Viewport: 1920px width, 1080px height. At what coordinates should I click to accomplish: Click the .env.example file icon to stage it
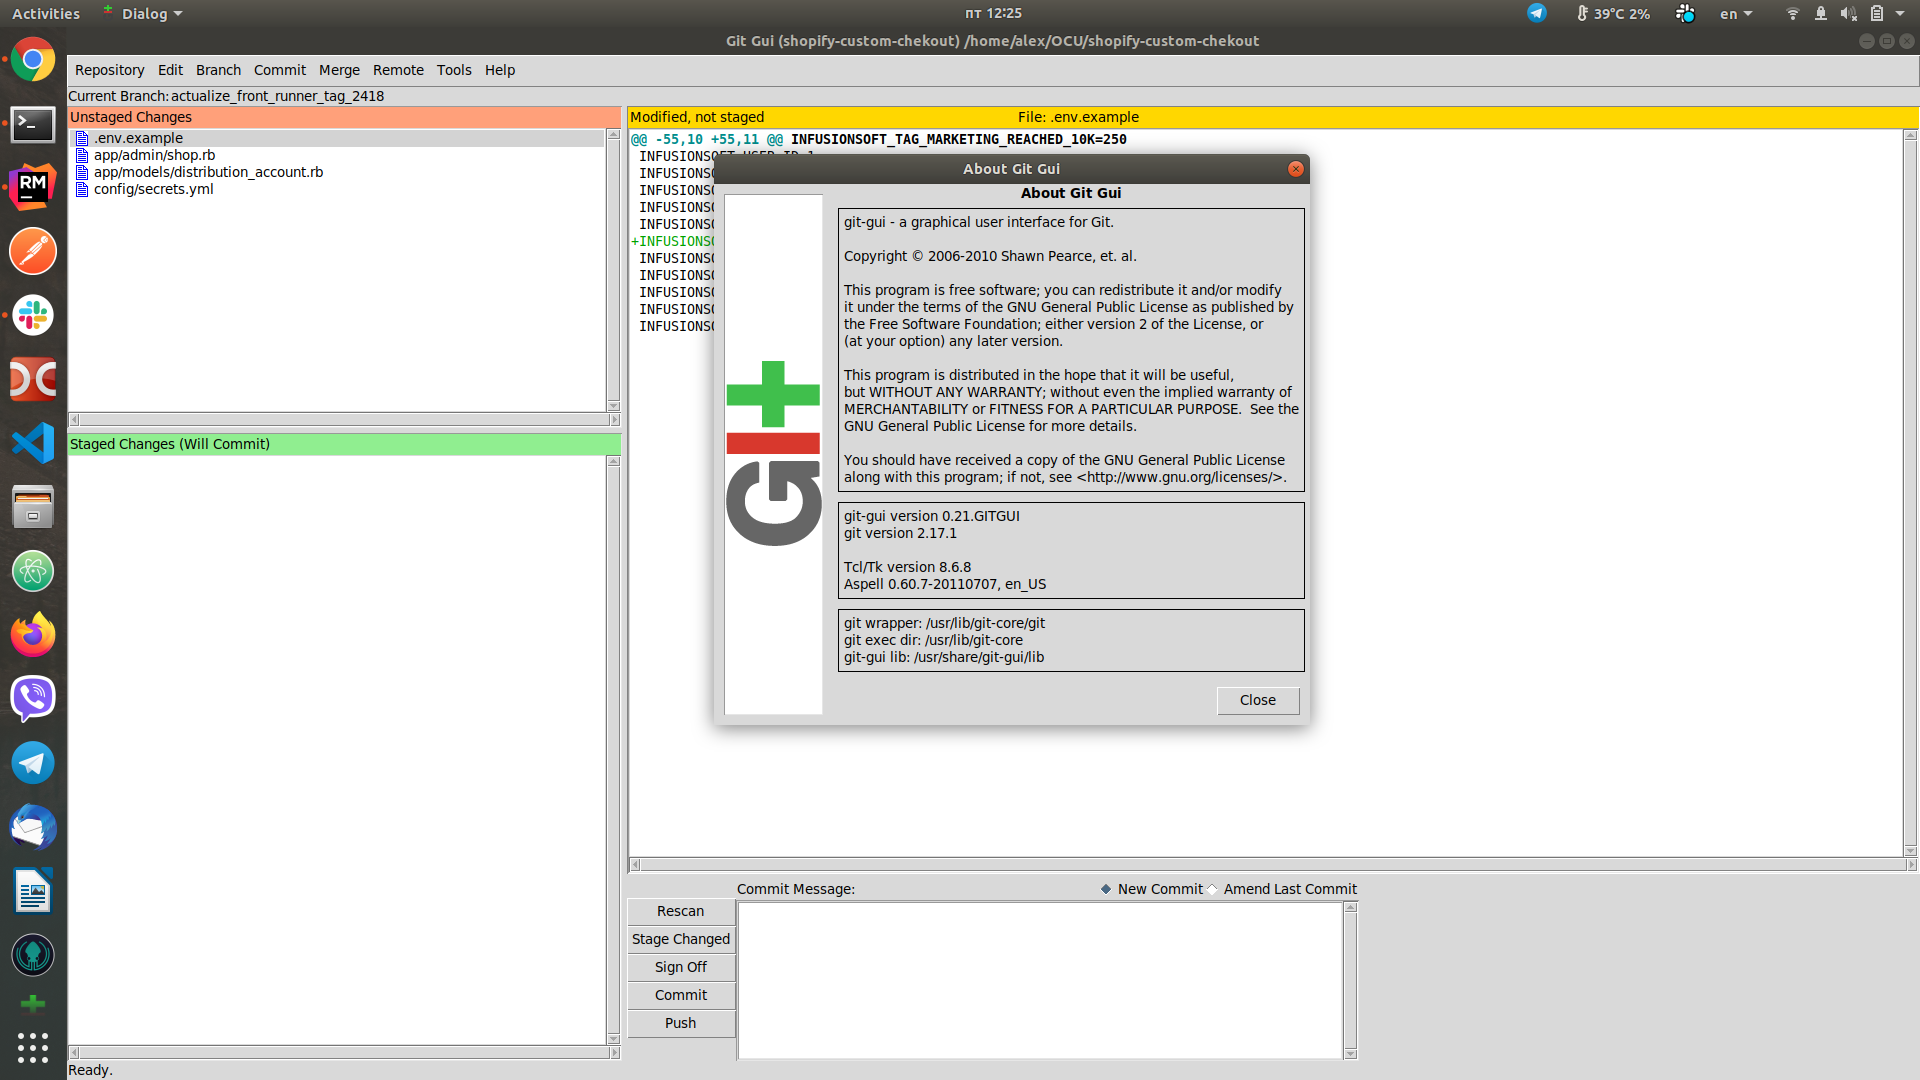pyautogui.click(x=82, y=138)
